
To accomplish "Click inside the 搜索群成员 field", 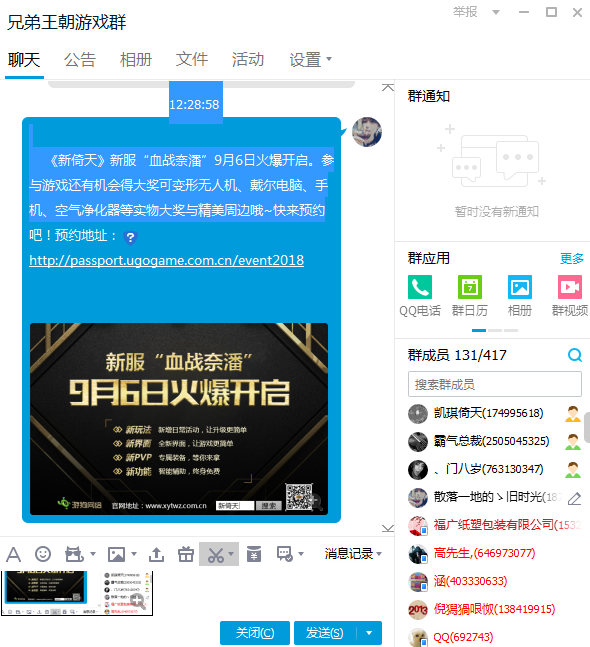I will coord(495,384).
